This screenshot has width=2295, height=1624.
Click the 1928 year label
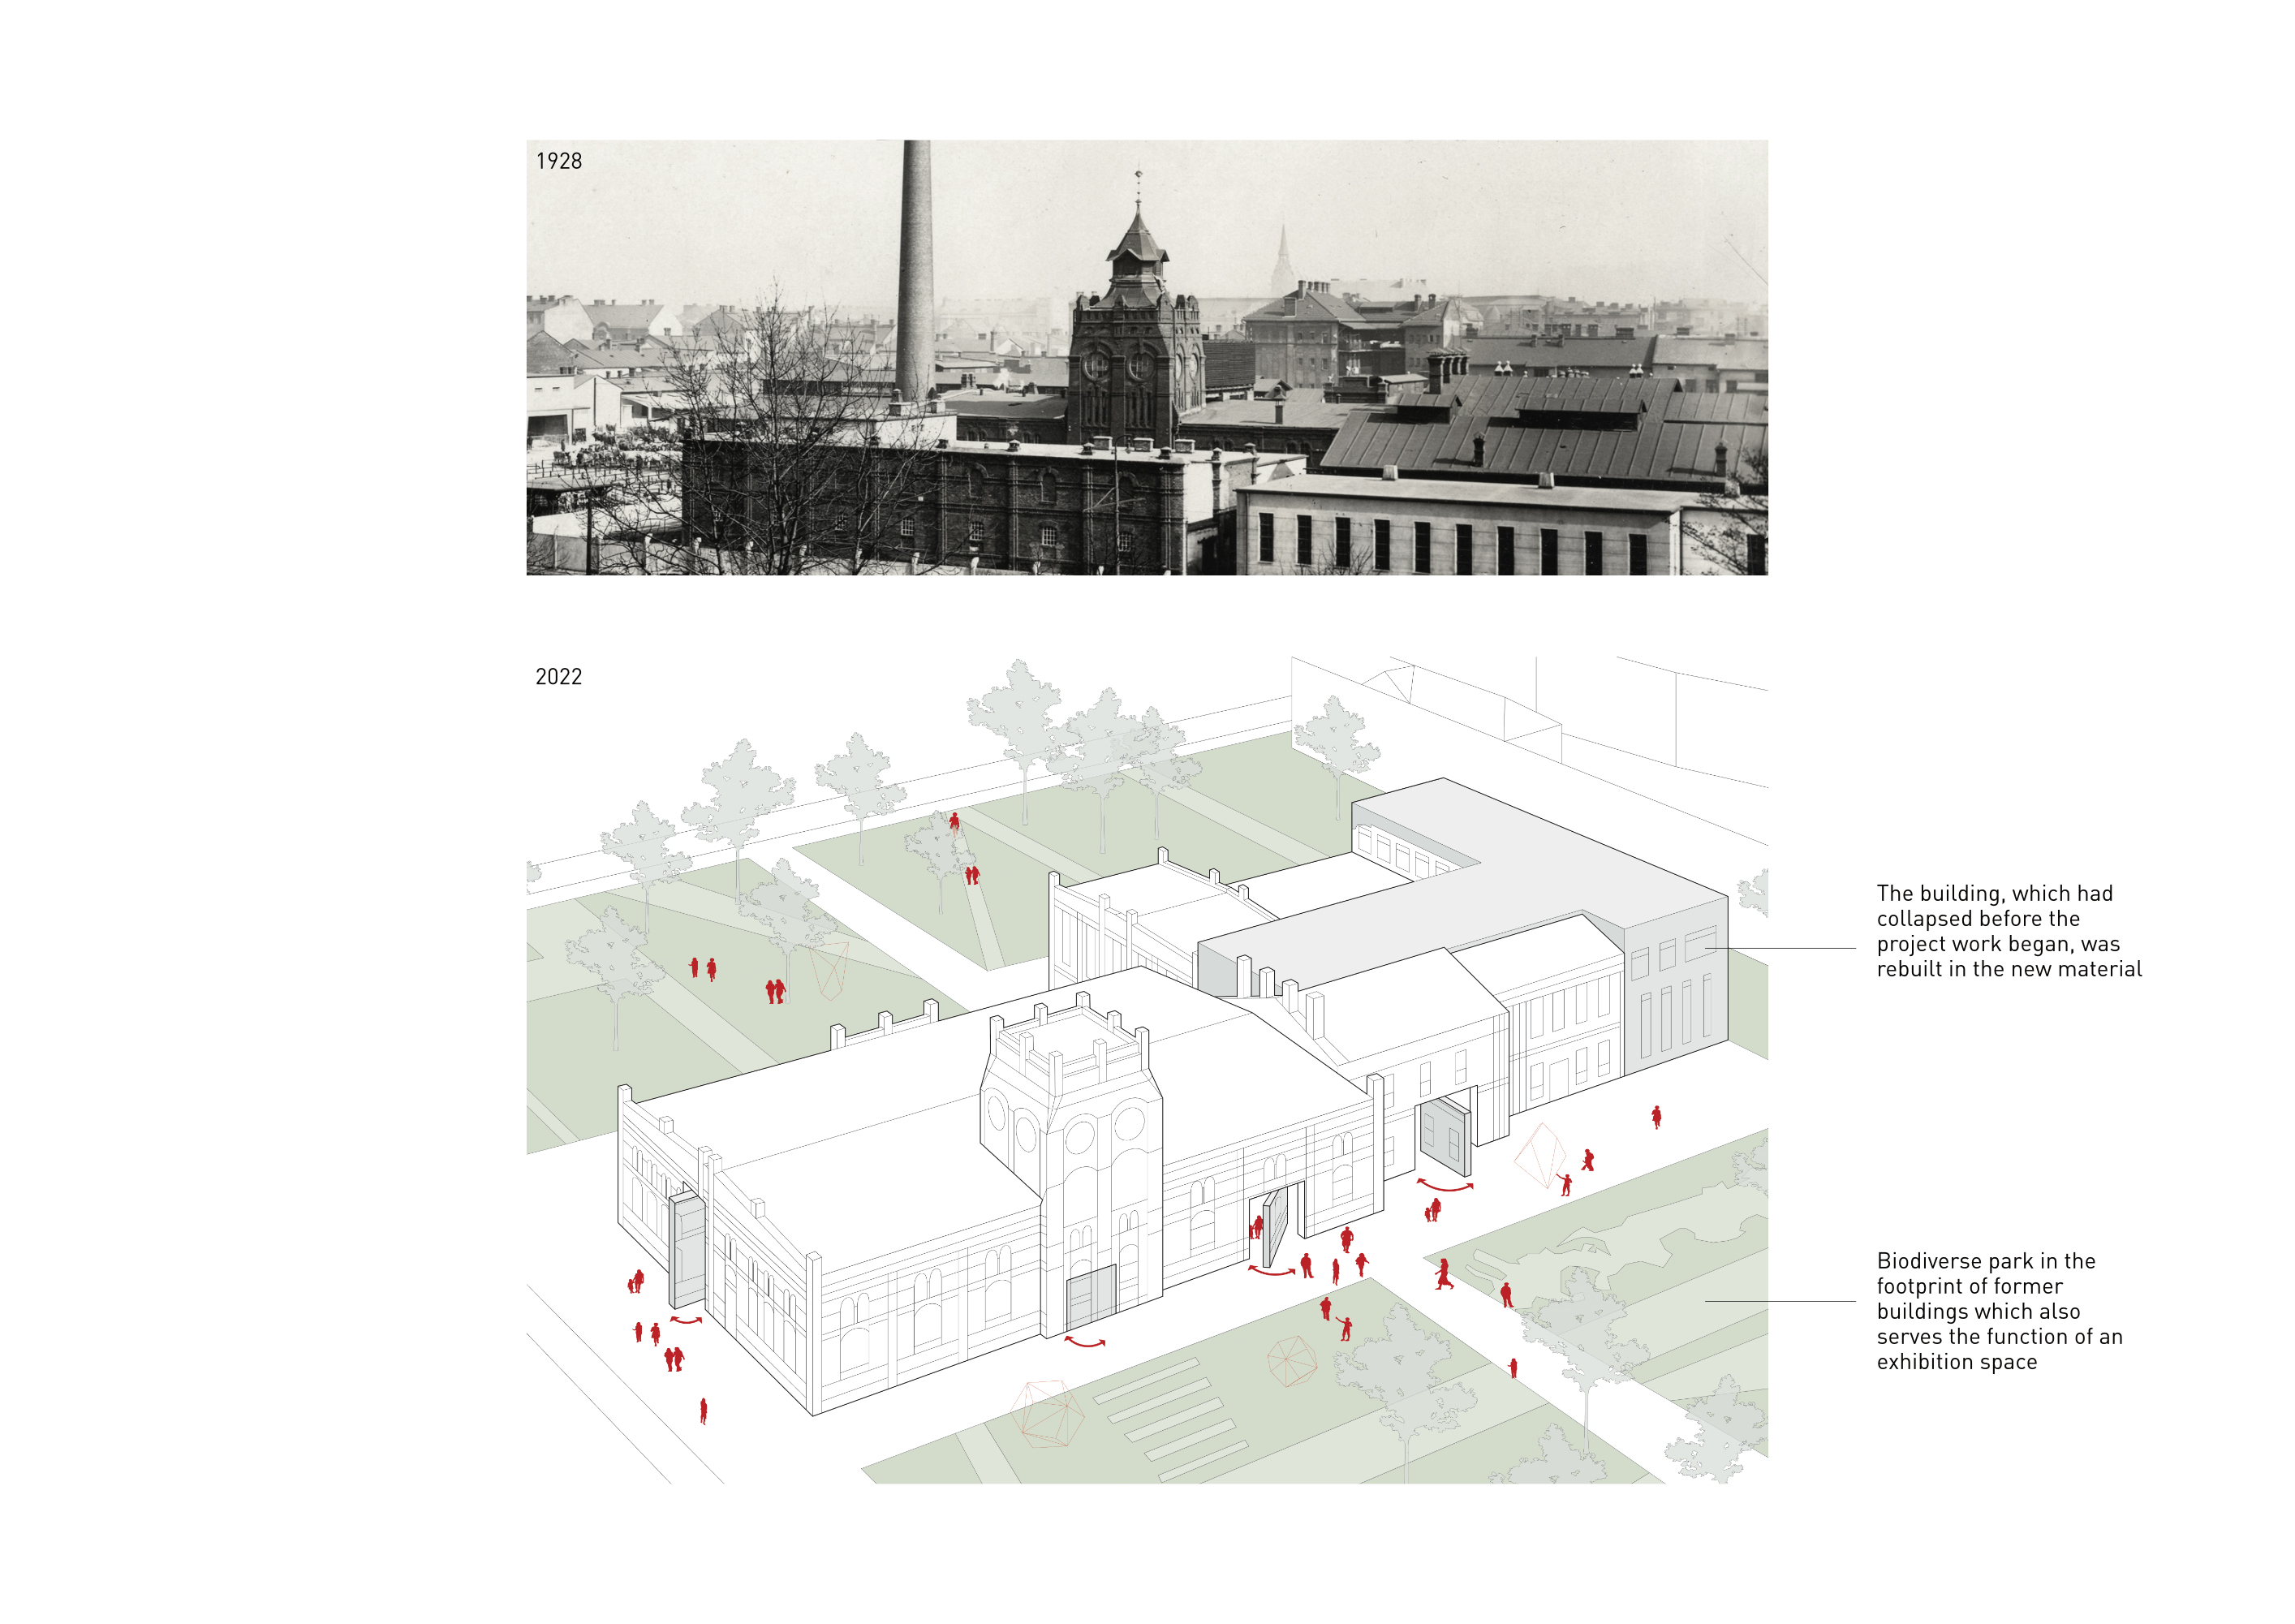[558, 161]
